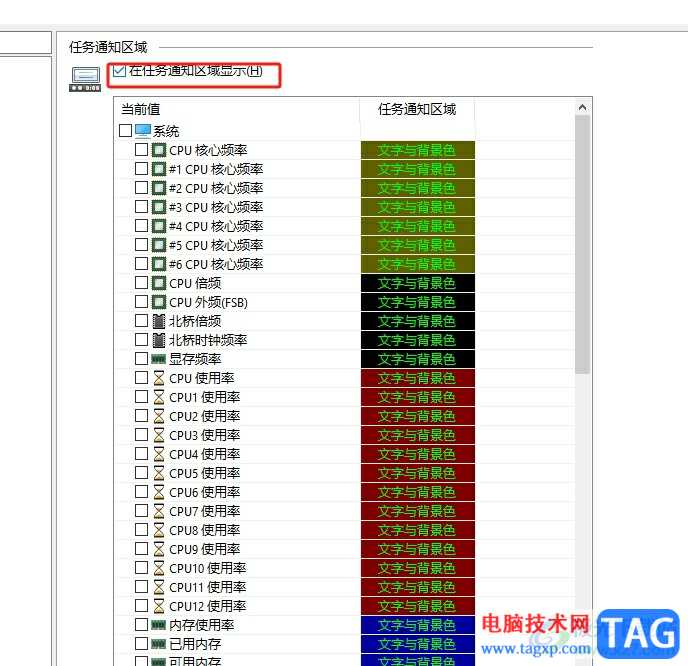The width and height of the screenshot is (688, 666).
Task: Check the CPU1 使用率 checkbox
Action: (141, 397)
